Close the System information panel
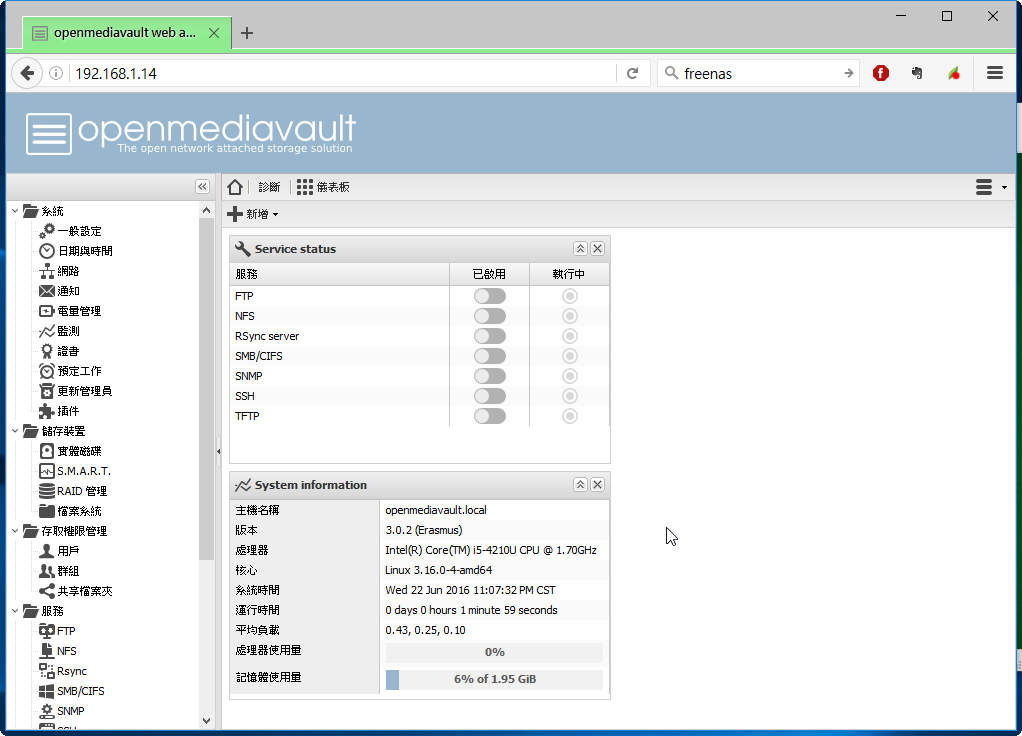The height and width of the screenshot is (736, 1022). tap(597, 484)
